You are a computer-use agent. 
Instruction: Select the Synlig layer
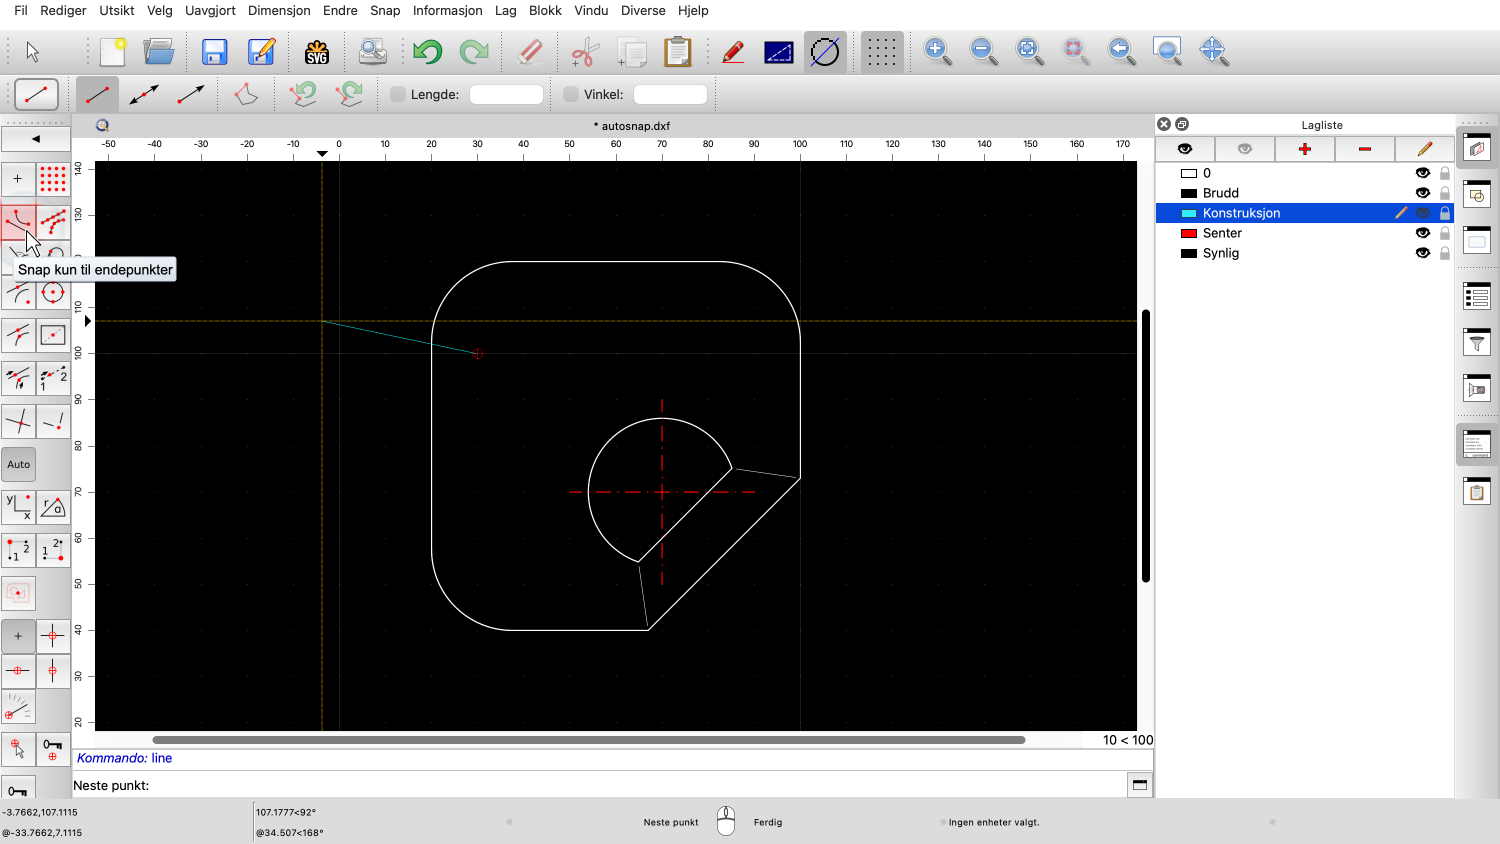coord(1220,253)
